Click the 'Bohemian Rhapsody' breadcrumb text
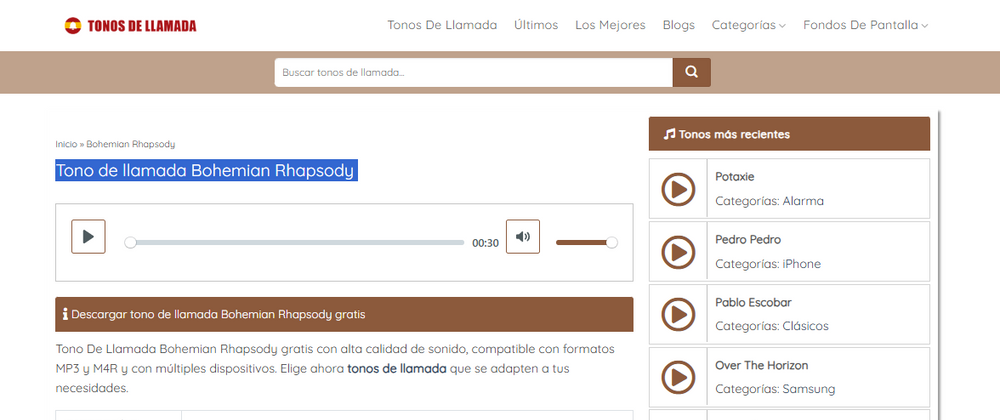The width and height of the screenshot is (1000, 420). pyautogui.click(x=131, y=144)
